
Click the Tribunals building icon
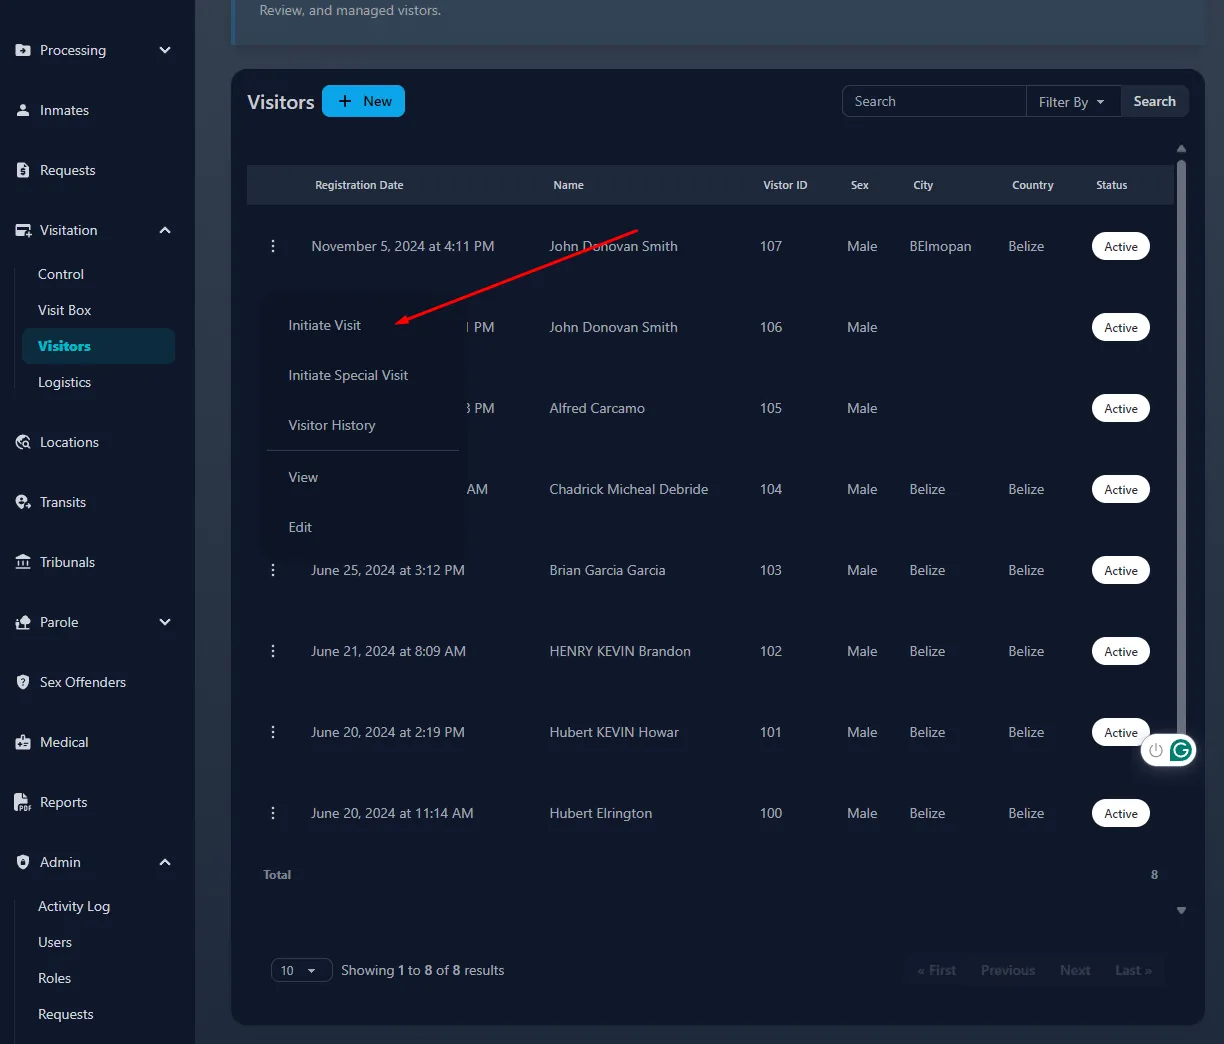[x=23, y=563]
